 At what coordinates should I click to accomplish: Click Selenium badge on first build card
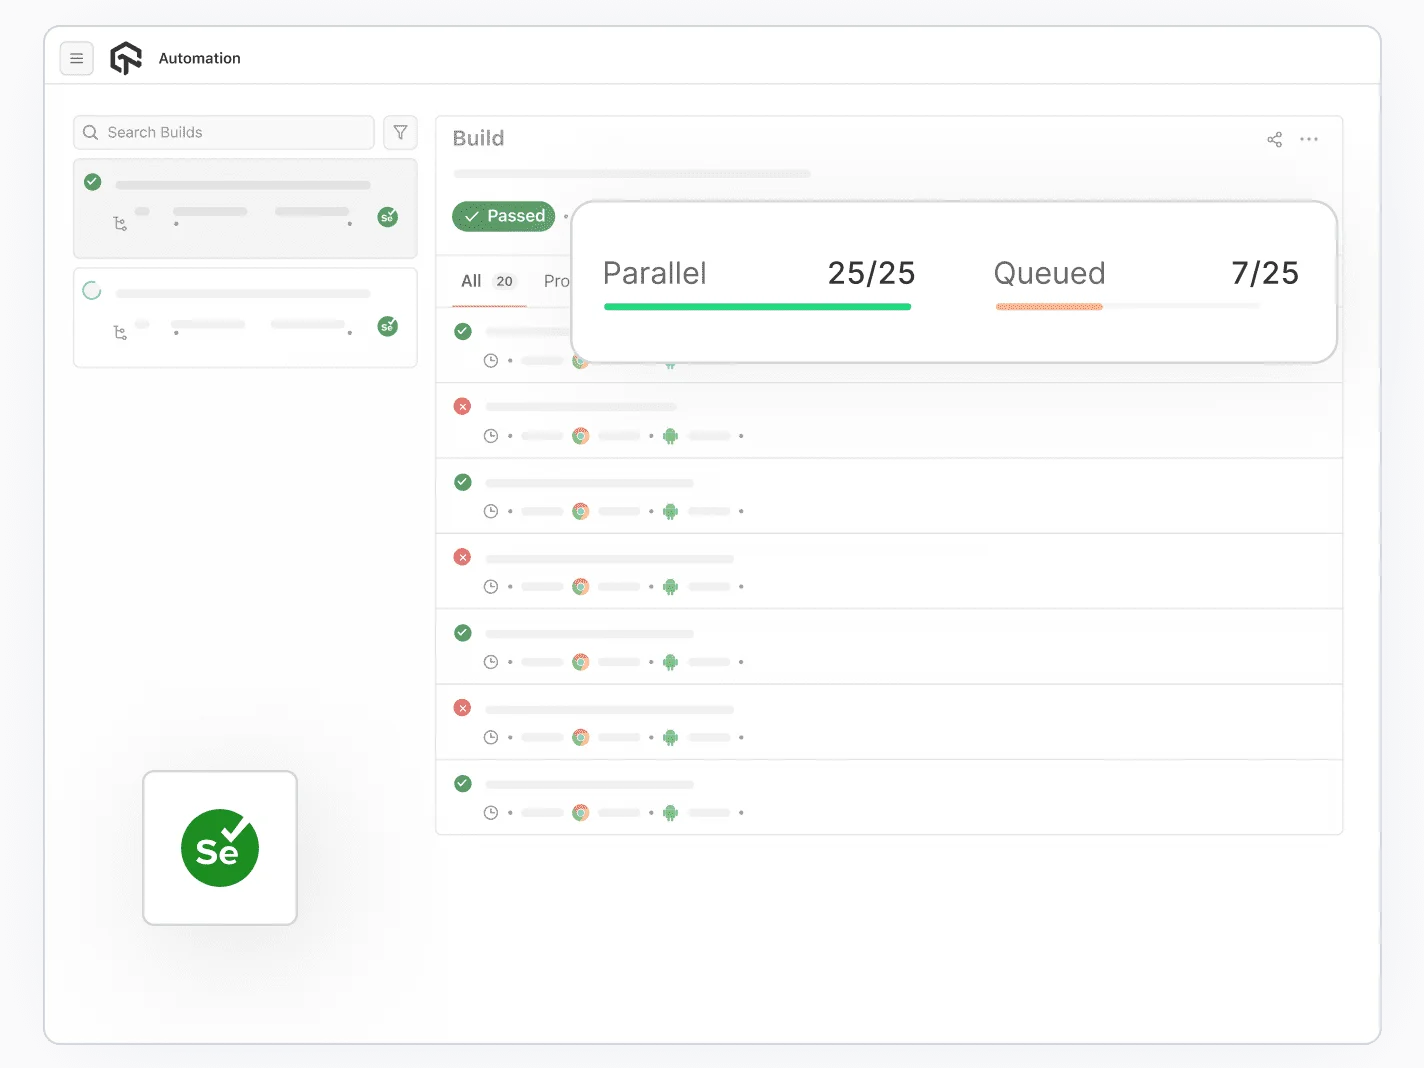tap(387, 217)
